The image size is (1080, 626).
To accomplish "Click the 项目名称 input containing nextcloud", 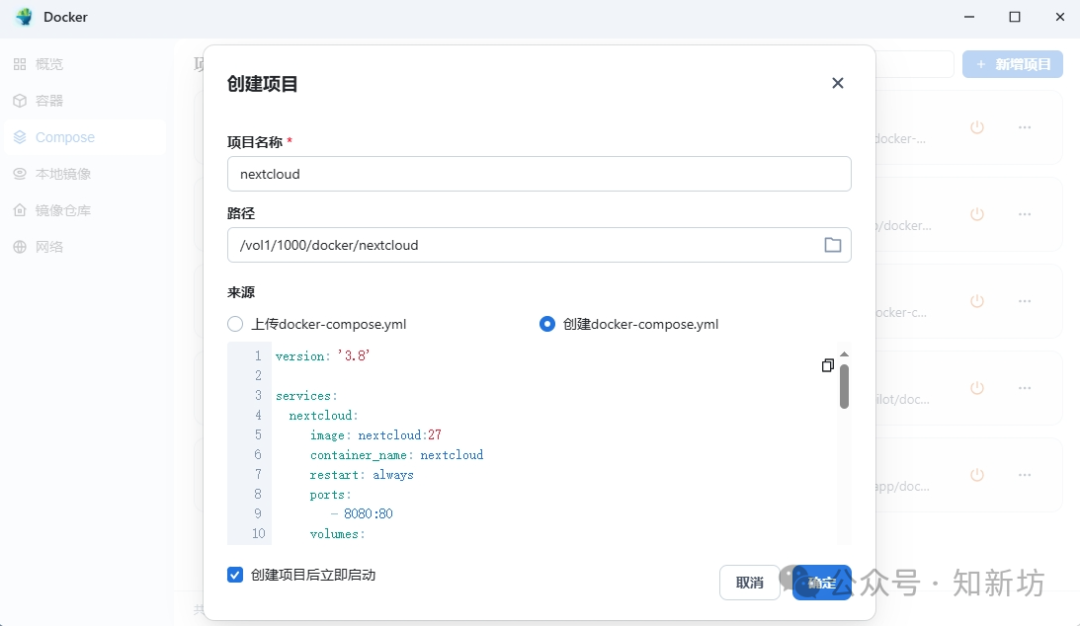I will [x=539, y=174].
